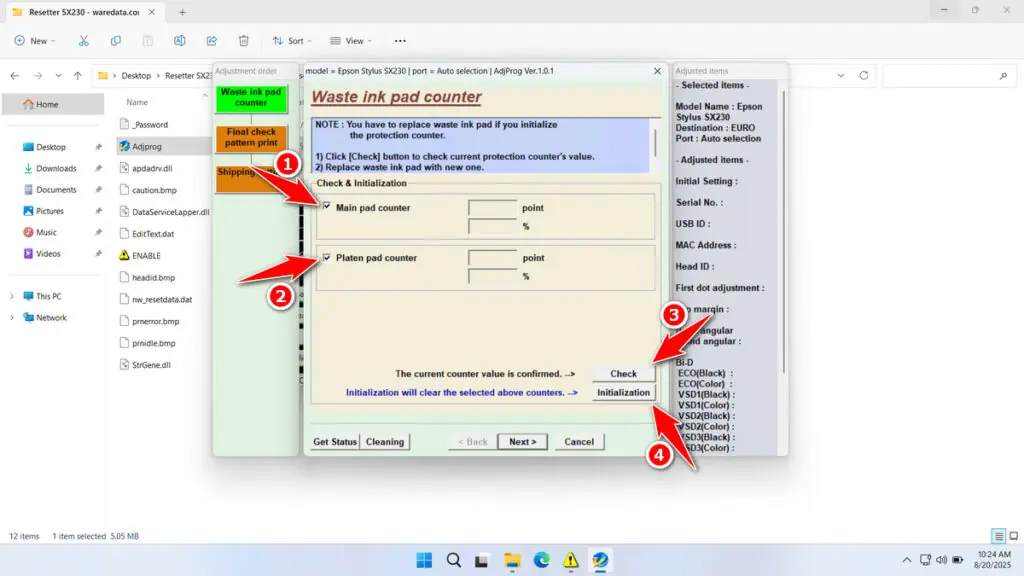Click the Delete icon in Explorer toolbar

click(x=243, y=40)
